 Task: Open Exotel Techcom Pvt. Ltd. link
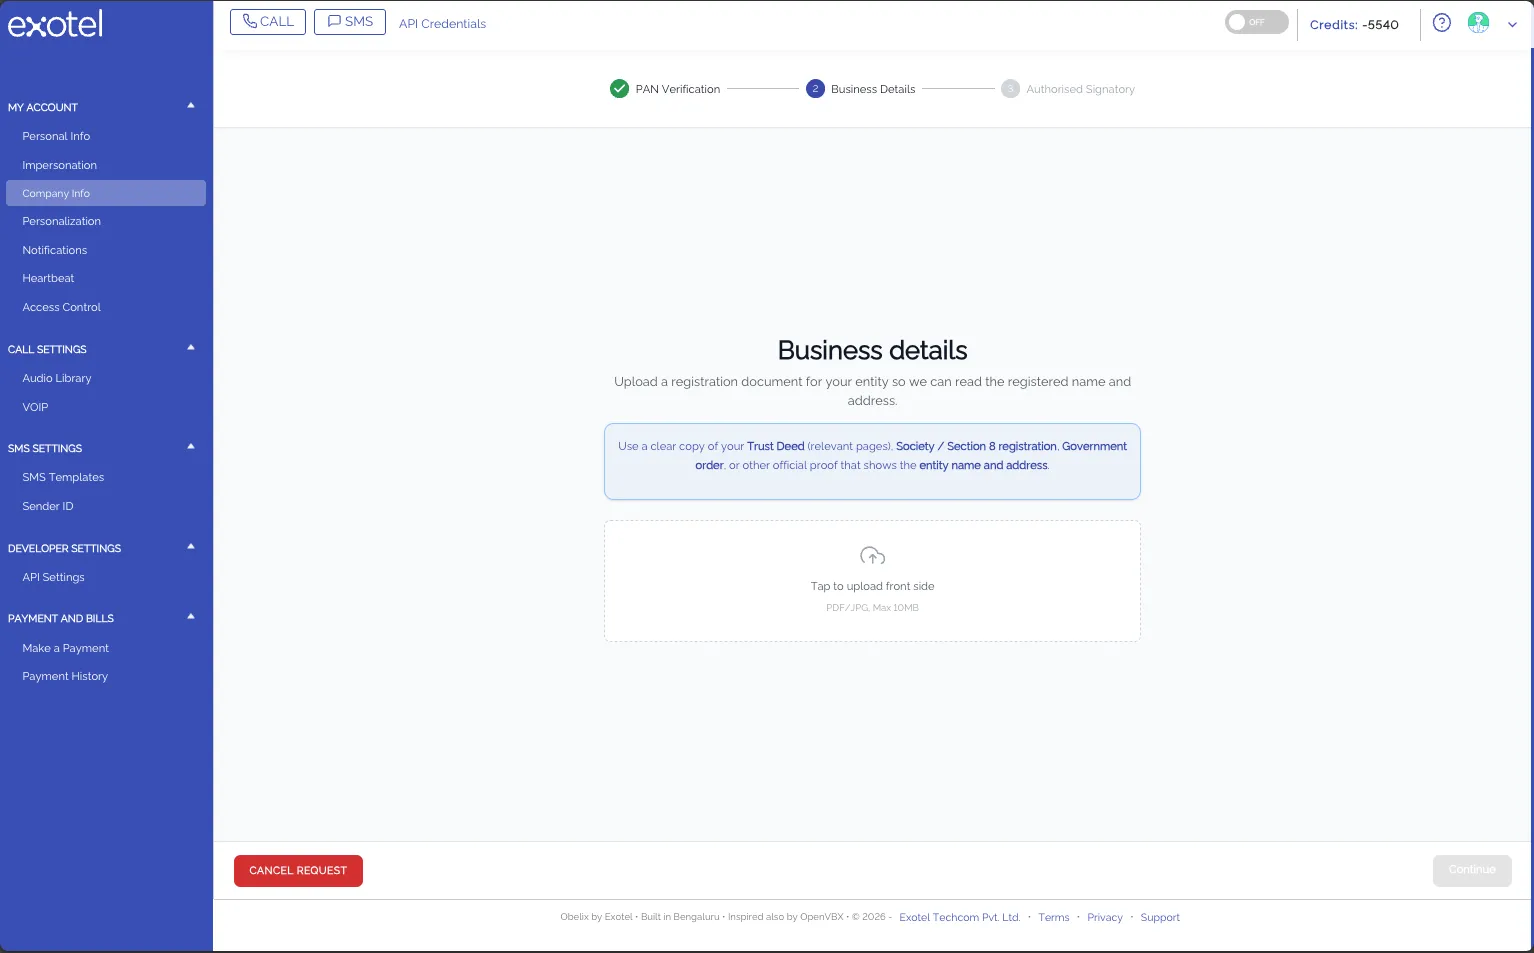[959, 917]
